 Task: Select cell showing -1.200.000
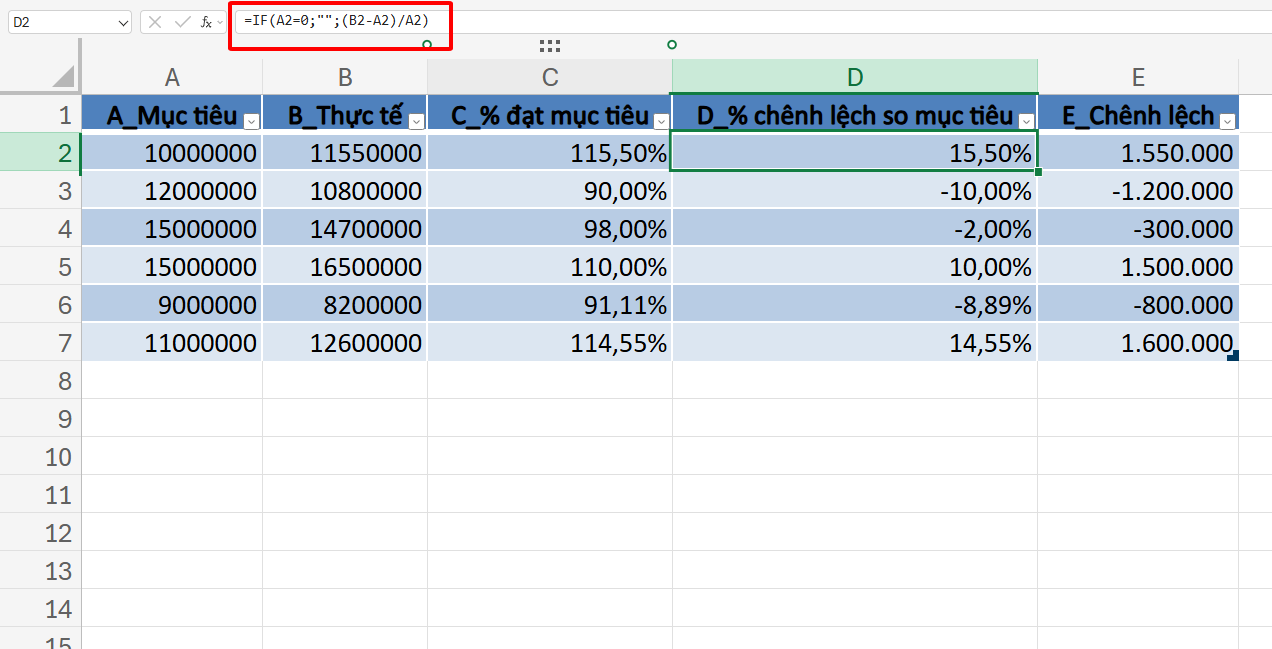pyautogui.click(x=1138, y=190)
